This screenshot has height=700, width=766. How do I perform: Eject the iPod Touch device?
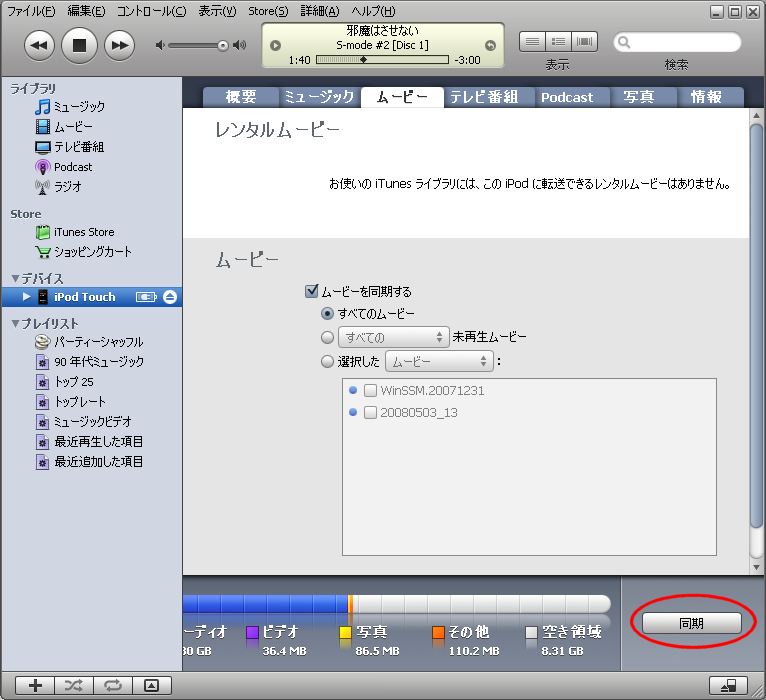pyautogui.click(x=170, y=297)
